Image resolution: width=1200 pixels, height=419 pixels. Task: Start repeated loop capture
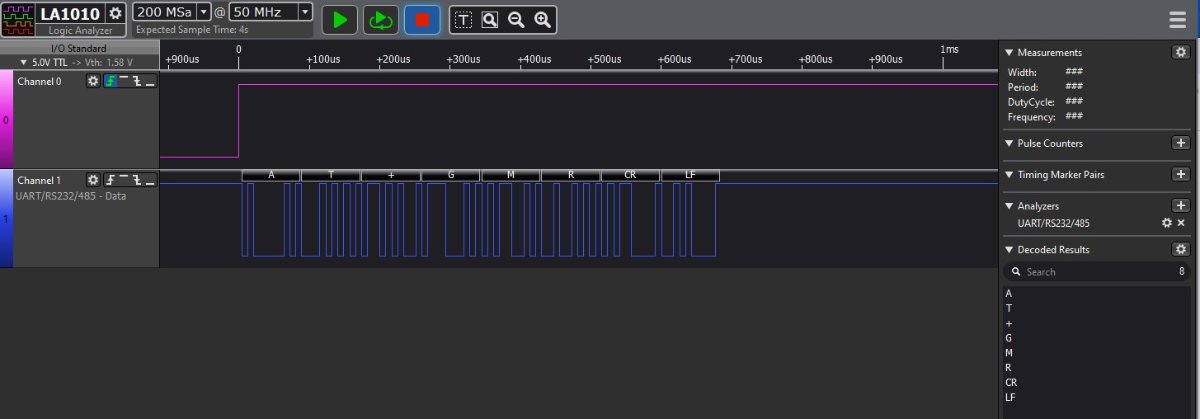pos(381,19)
